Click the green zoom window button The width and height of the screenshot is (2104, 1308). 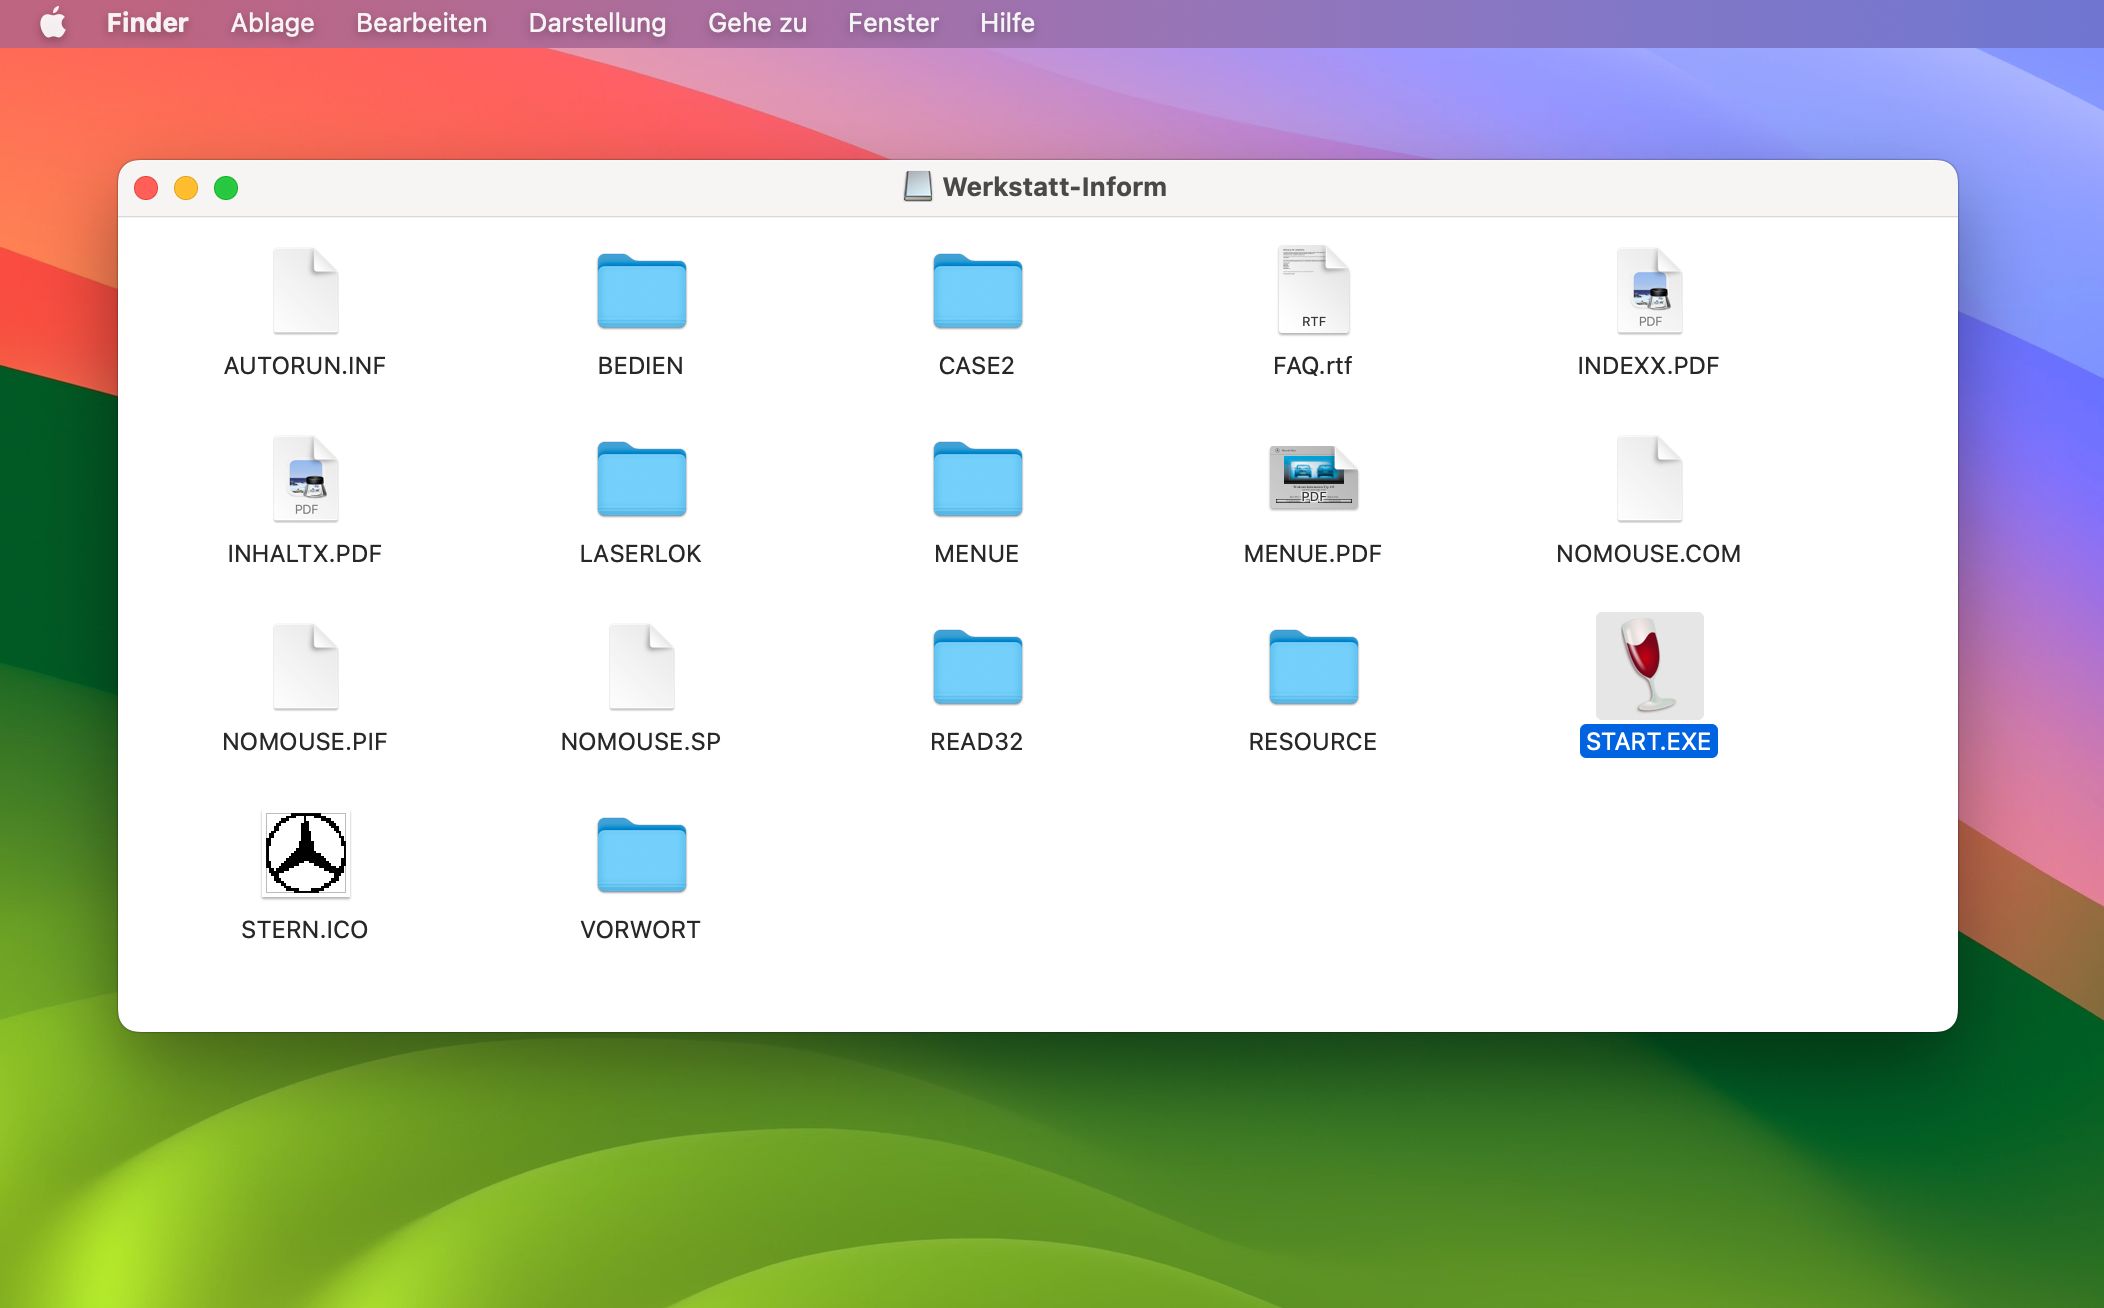click(226, 188)
